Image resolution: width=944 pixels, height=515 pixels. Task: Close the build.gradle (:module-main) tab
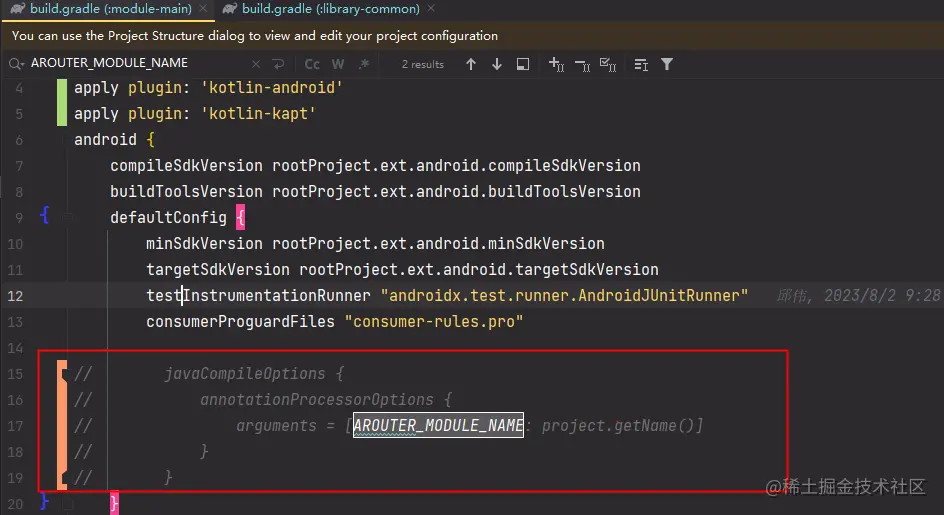point(203,8)
